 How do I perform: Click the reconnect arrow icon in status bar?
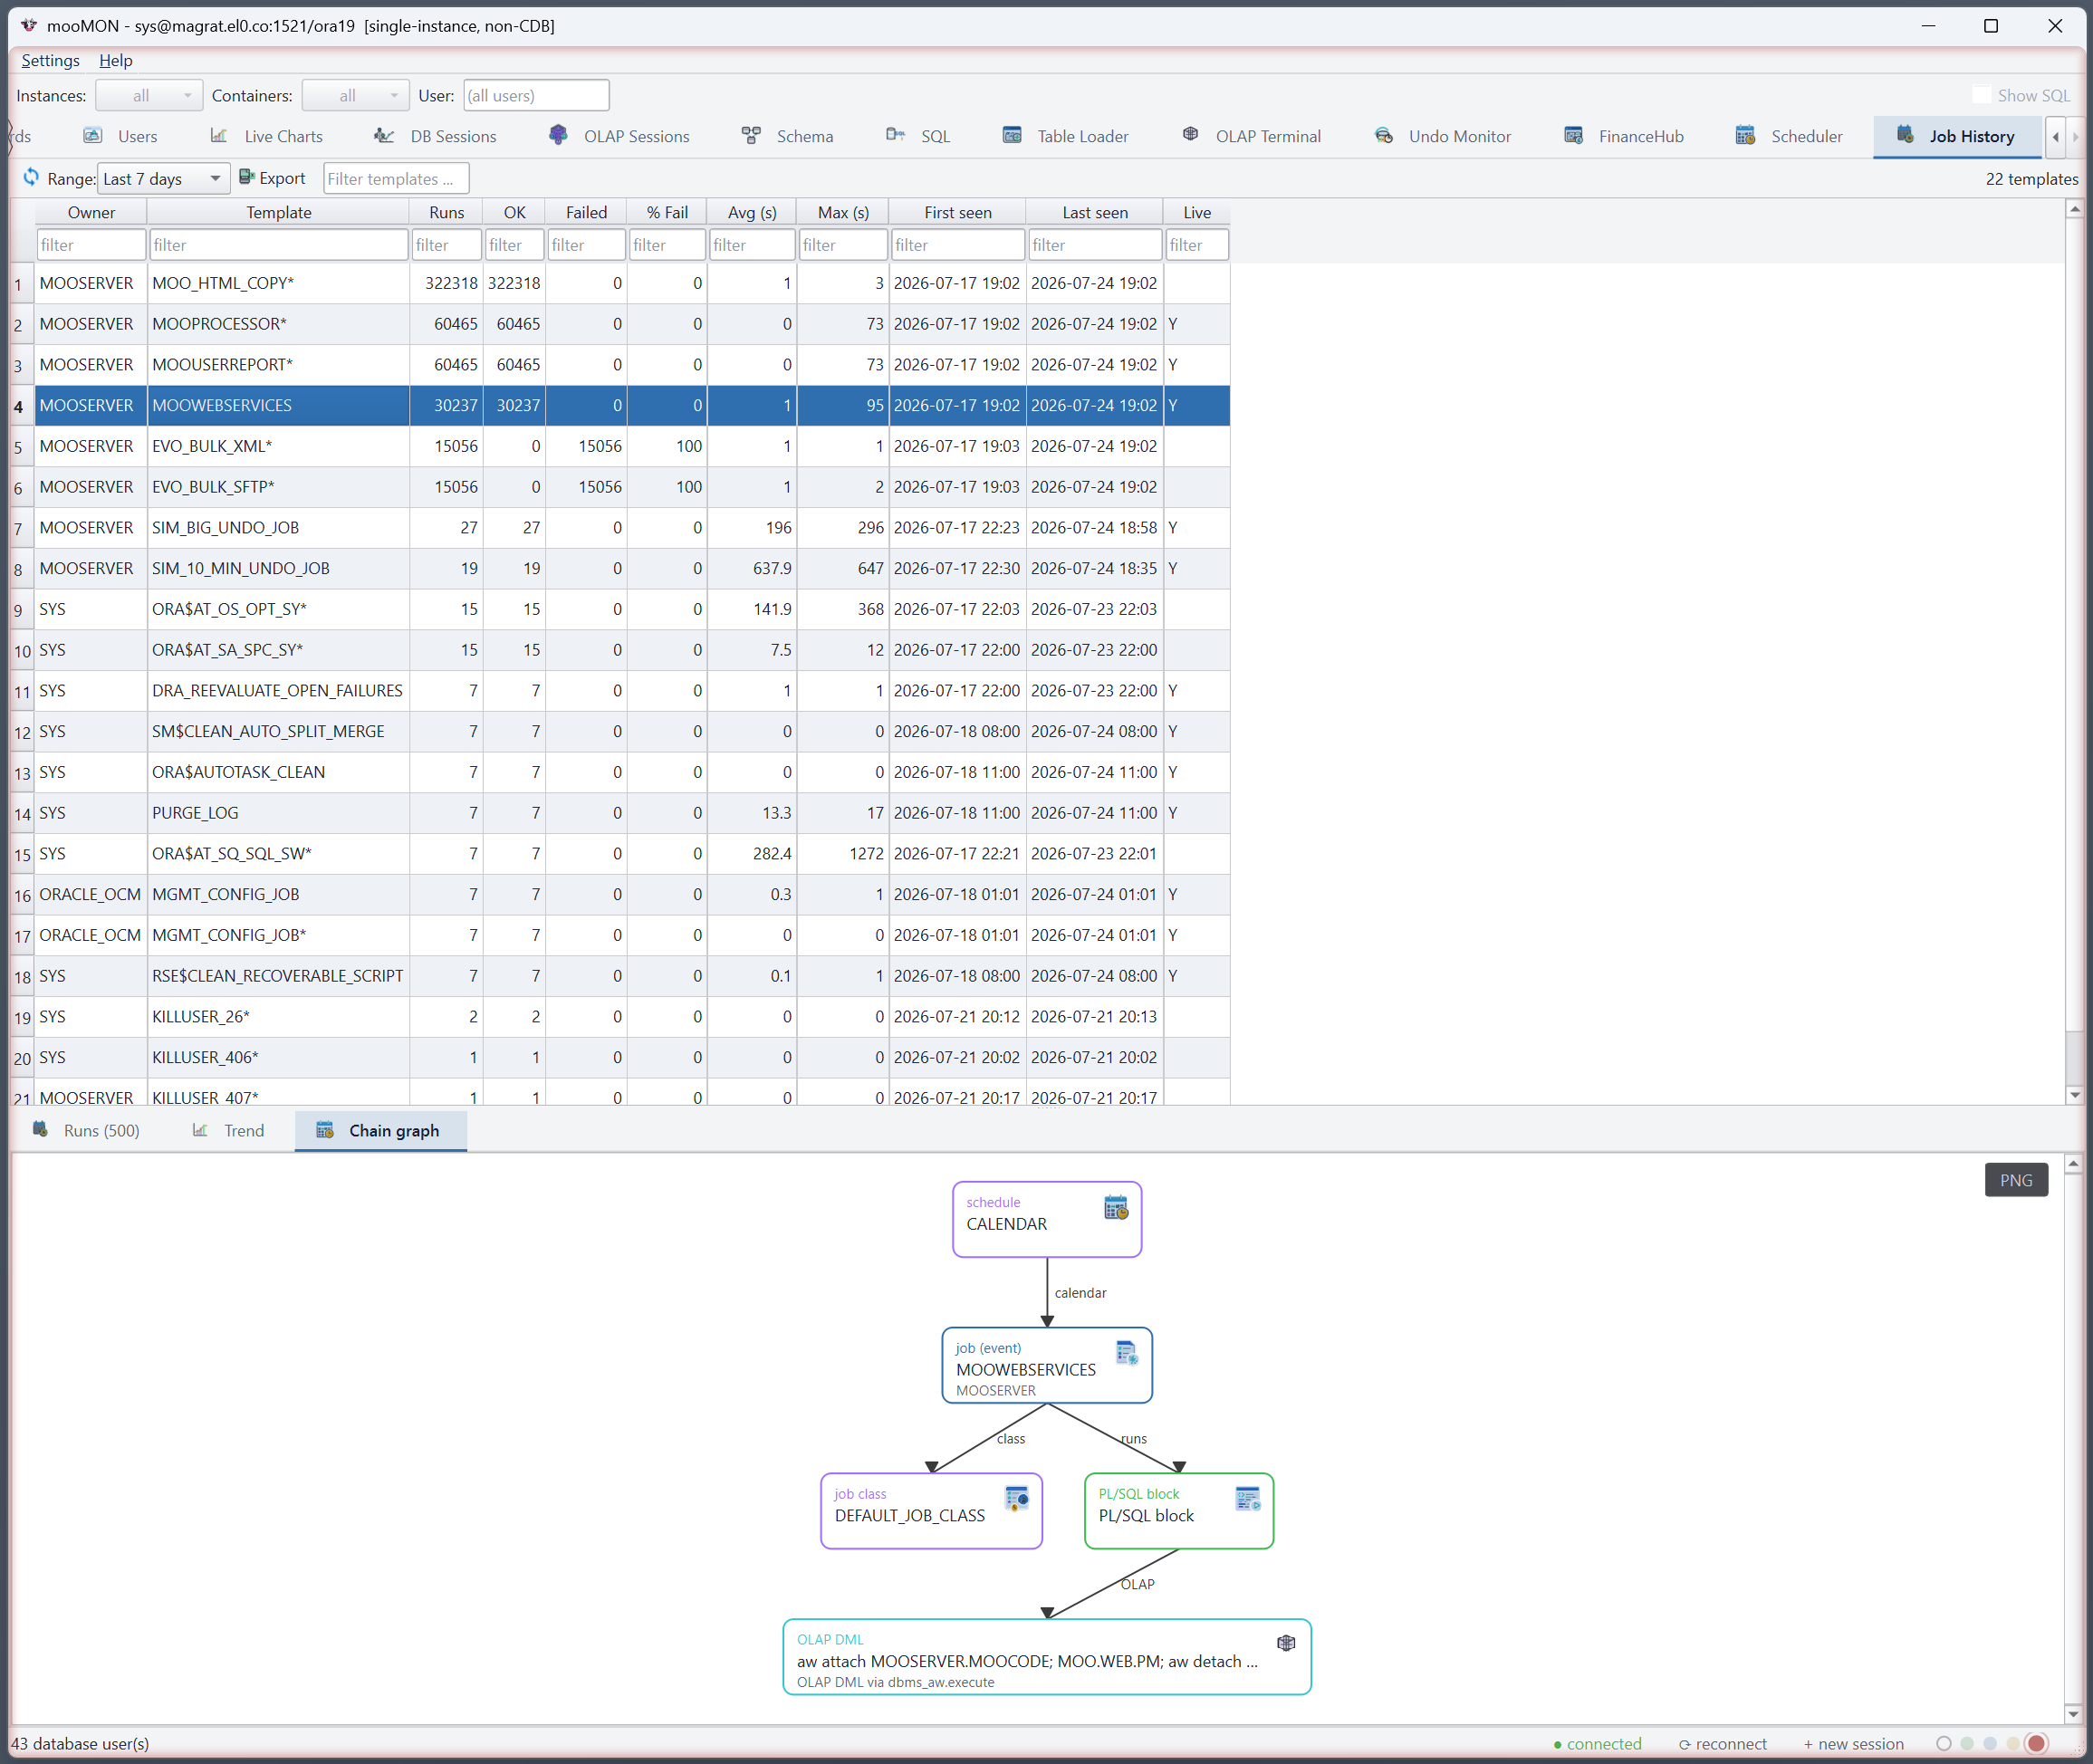(1684, 1744)
